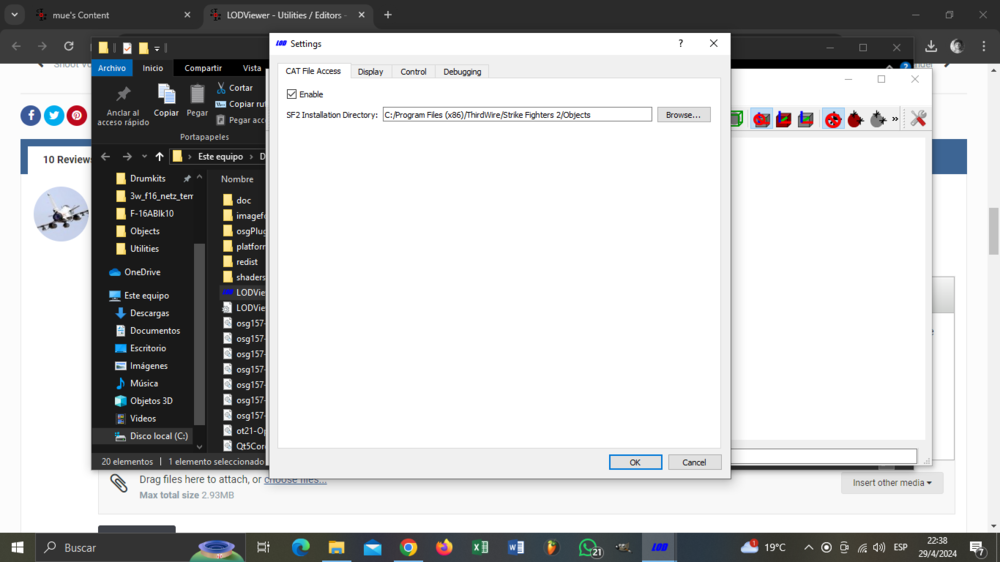Open the Chrome three-dot menu
1000x562 pixels.
pos(983,46)
